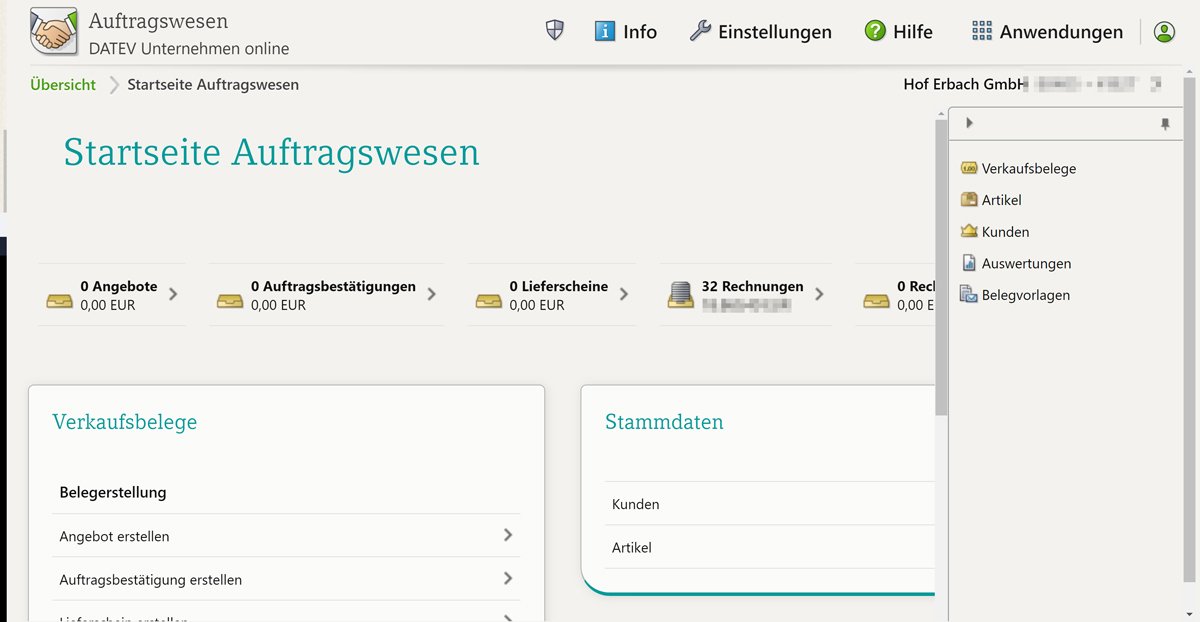This screenshot has width=1200, height=622.
Task: Open Artikel in the side panel
Action: point(1001,200)
